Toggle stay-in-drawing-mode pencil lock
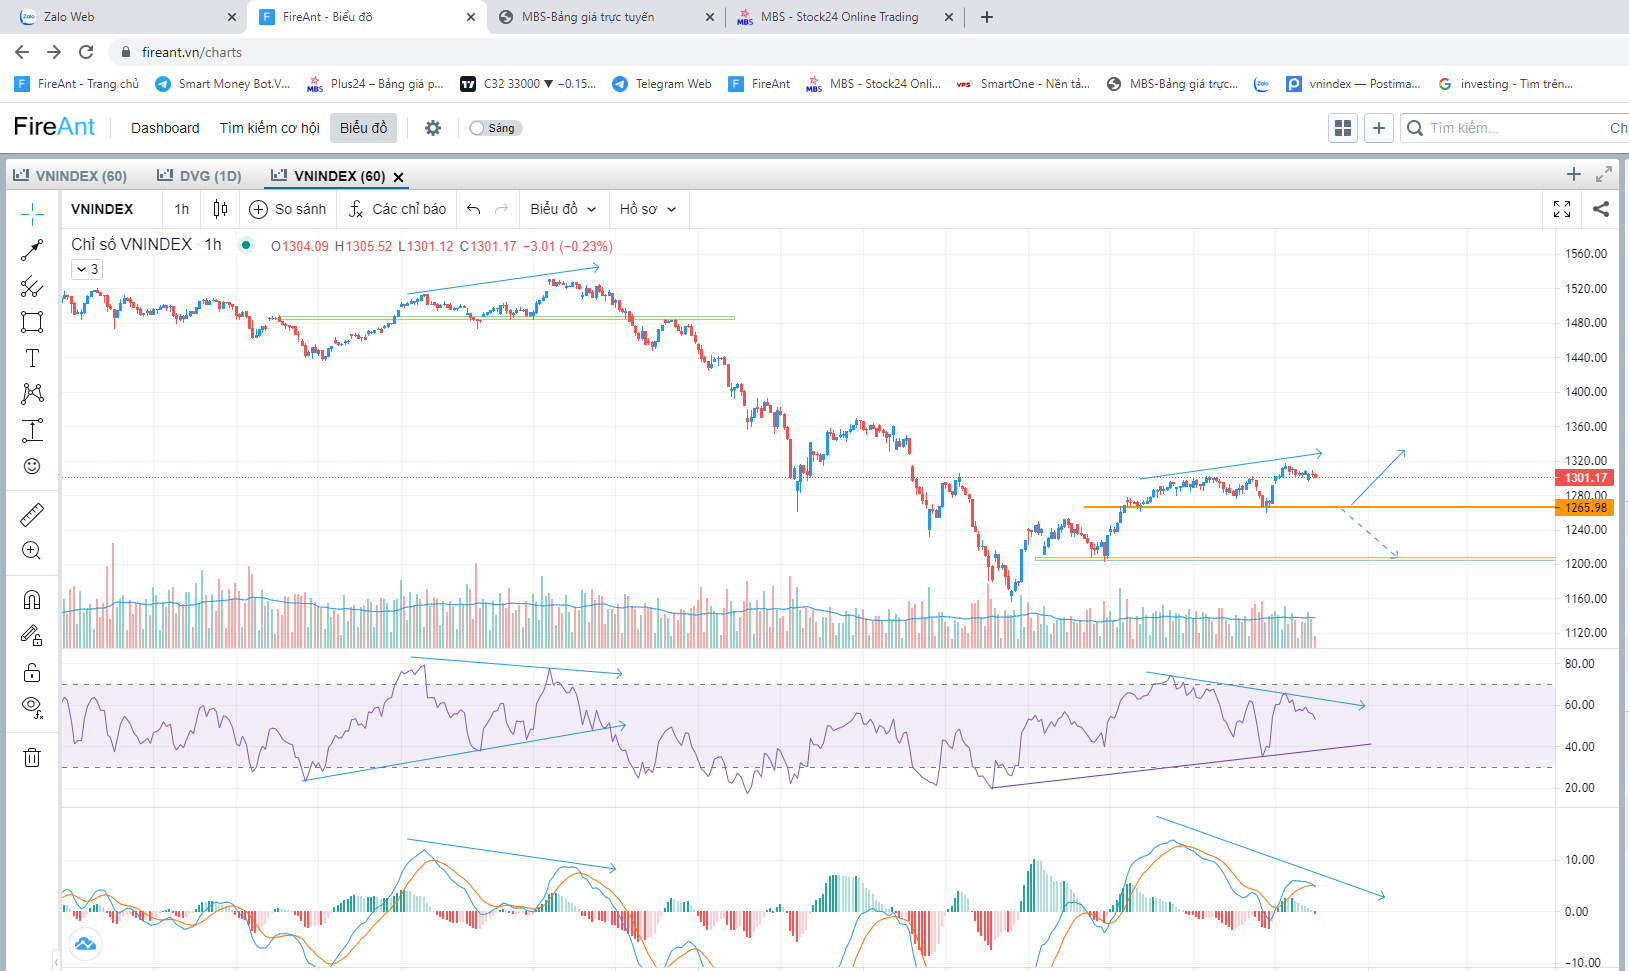Image resolution: width=1629 pixels, height=971 pixels. pyautogui.click(x=32, y=636)
